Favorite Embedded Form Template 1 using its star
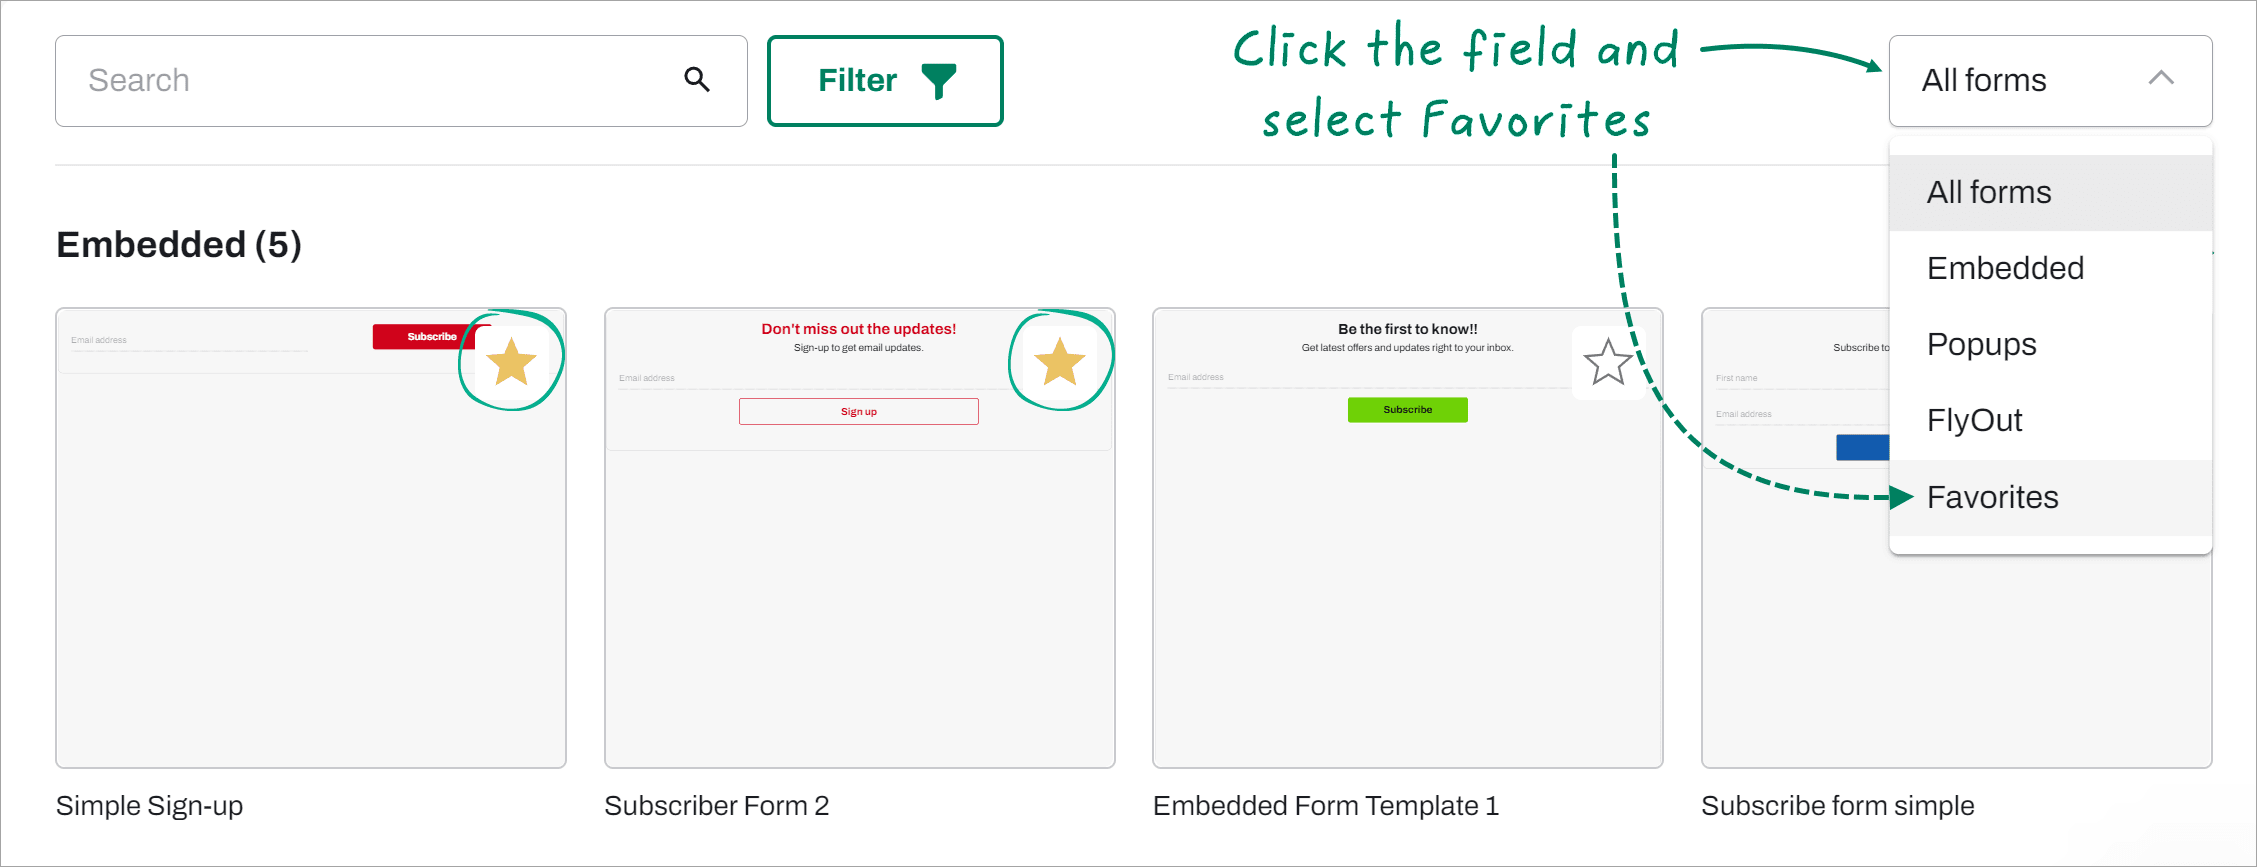Screen dimensions: 2257x867 1608,362
